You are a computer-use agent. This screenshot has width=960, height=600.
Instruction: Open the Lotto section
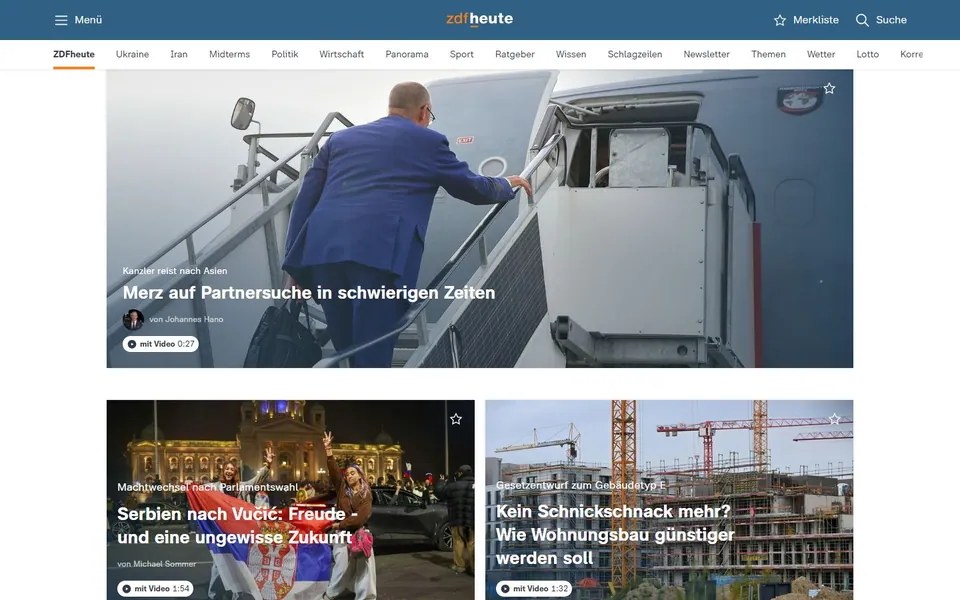click(868, 54)
